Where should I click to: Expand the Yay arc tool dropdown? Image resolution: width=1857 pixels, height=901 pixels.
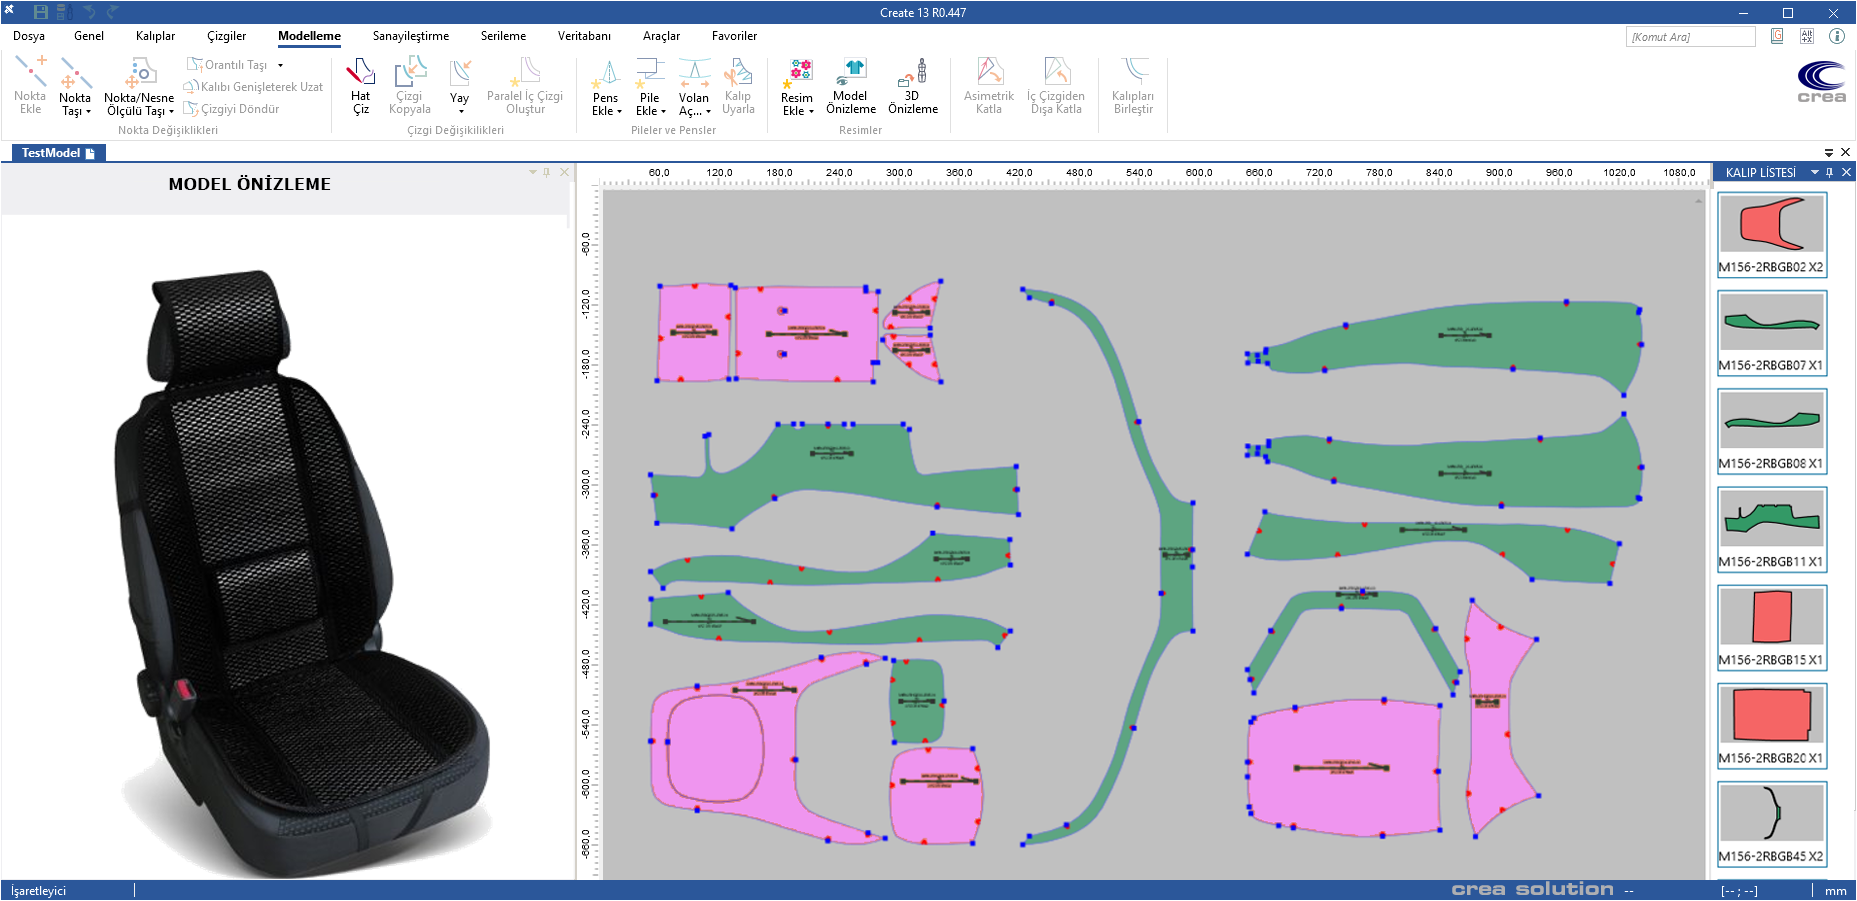pyautogui.click(x=460, y=111)
